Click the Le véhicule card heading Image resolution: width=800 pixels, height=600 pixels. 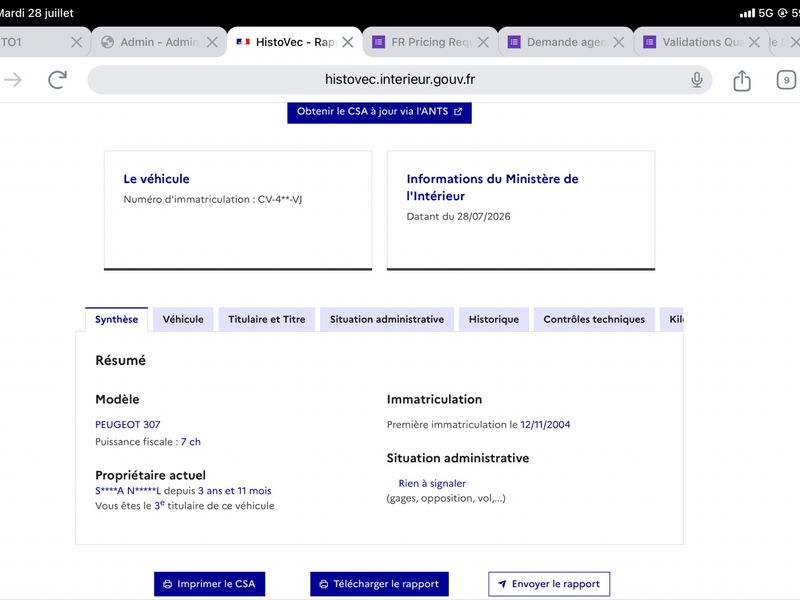coord(156,179)
